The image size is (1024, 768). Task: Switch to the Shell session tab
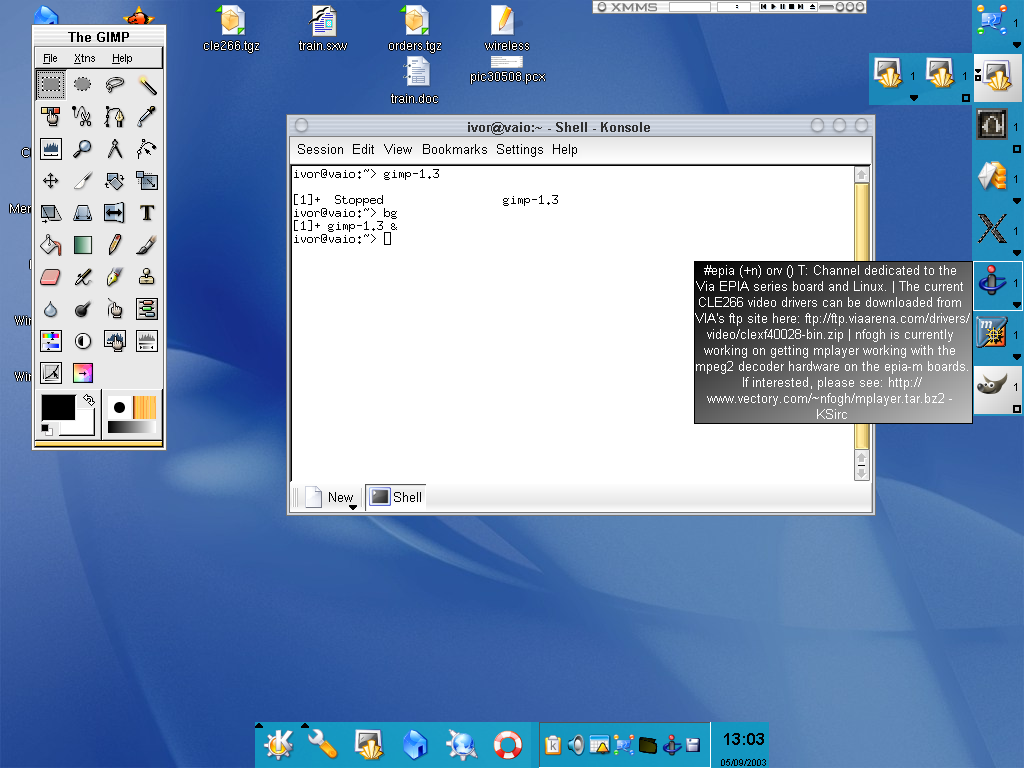[x=396, y=497]
